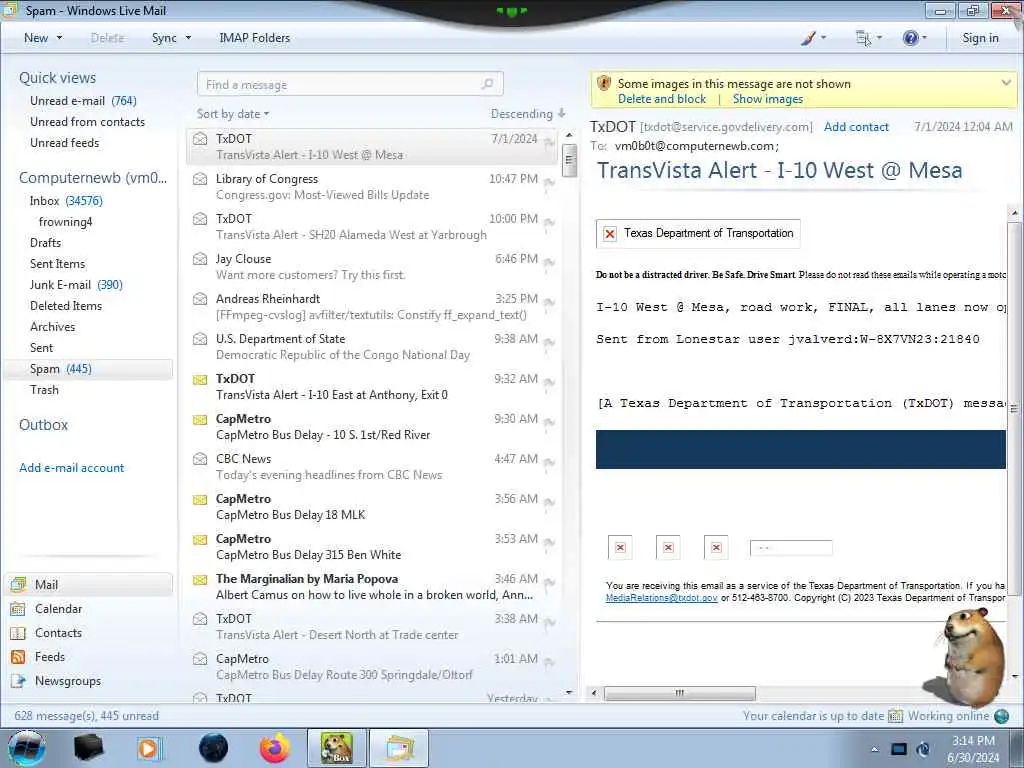Toggle flag on CapMetro Bus Delay 18 MLK message
The height and width of the screenshot is (768, 1024).
[x=549, y=503]
